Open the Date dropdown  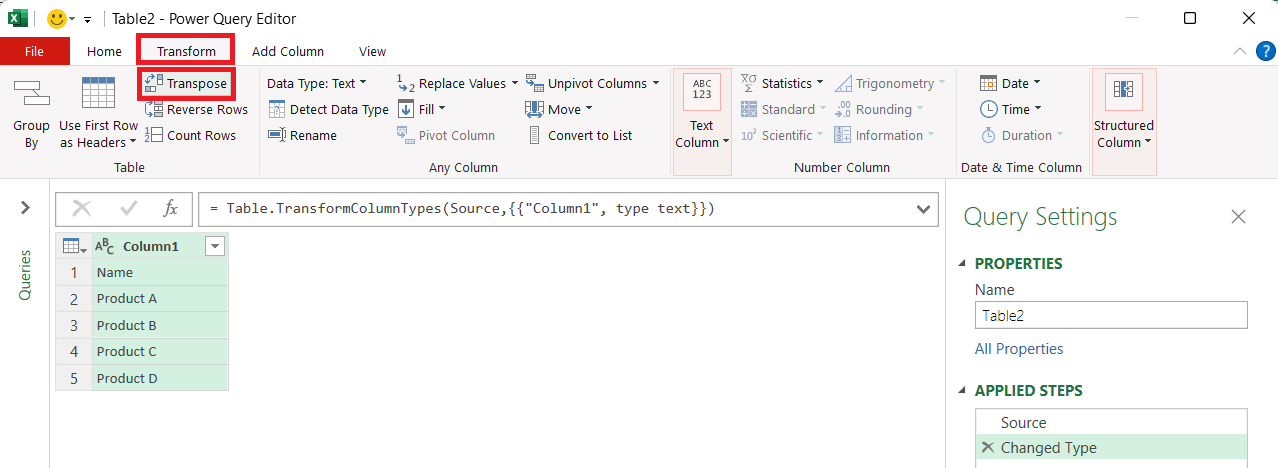1010,84
